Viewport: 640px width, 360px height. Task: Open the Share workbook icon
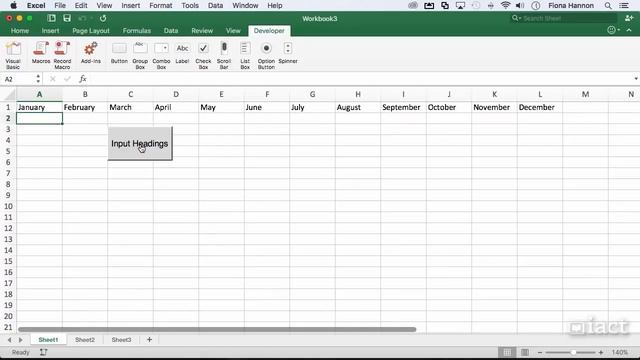629,18
